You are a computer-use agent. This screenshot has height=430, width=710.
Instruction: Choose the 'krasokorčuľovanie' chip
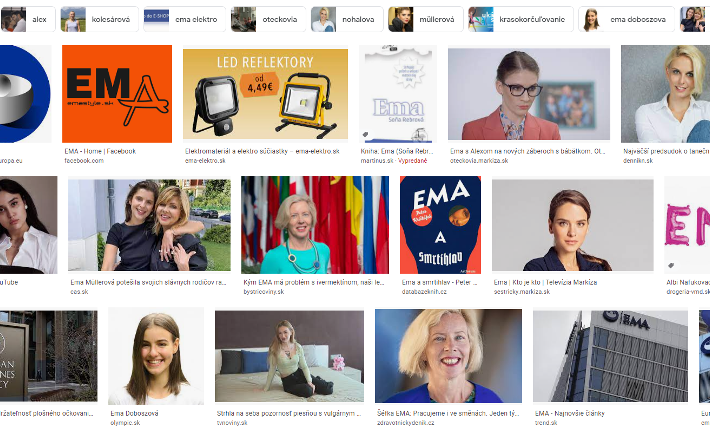pos(521,19)
